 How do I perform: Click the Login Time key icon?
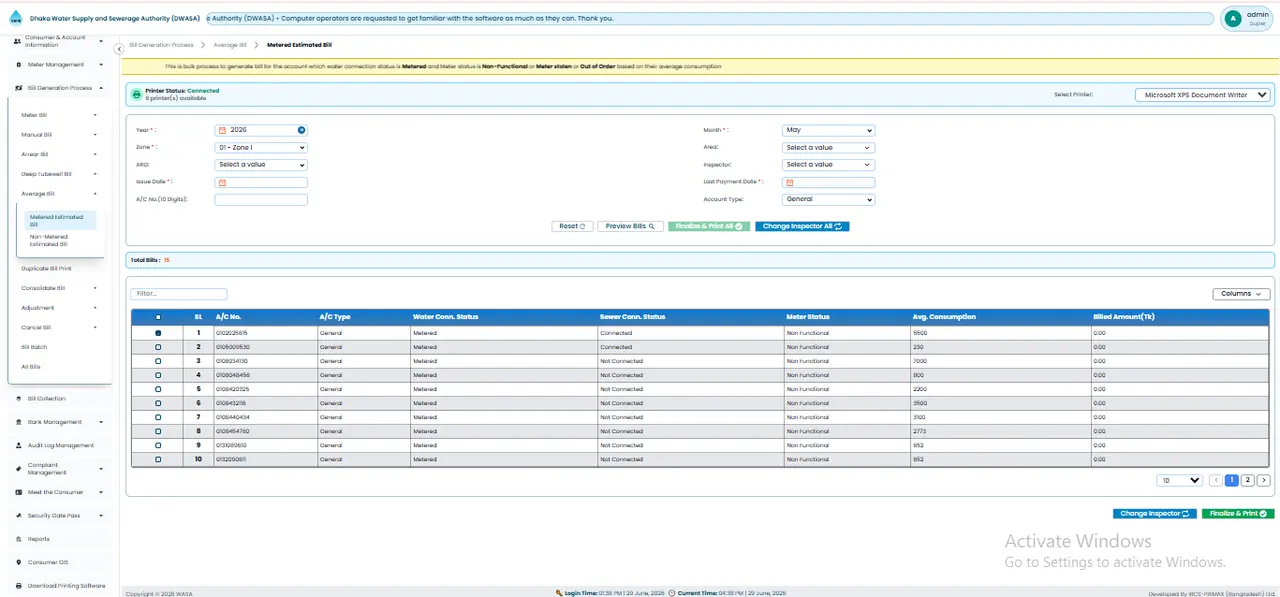tap(560, 593)
